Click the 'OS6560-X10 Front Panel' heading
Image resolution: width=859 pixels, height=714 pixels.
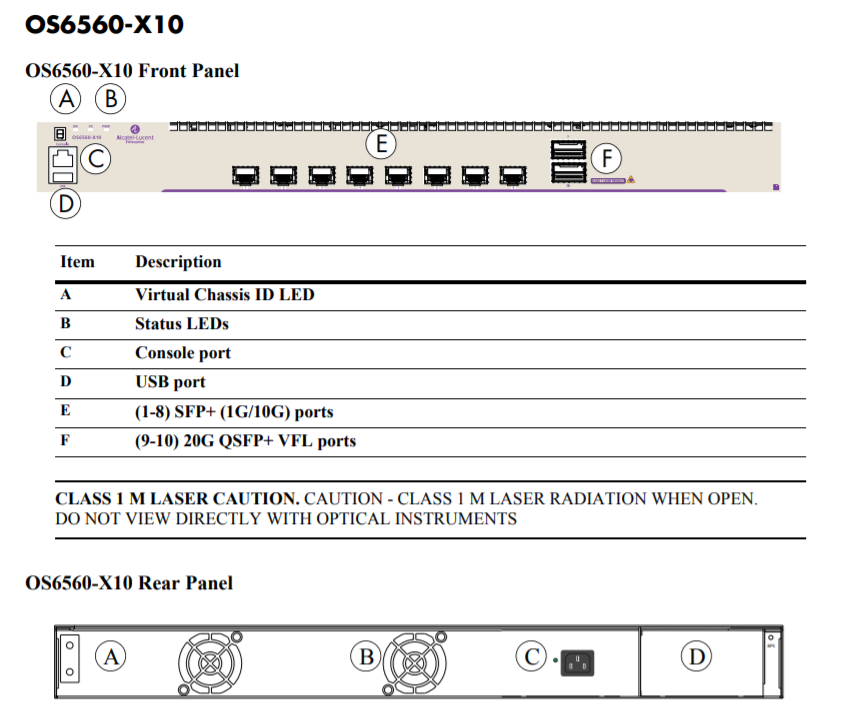coord(132,71)
